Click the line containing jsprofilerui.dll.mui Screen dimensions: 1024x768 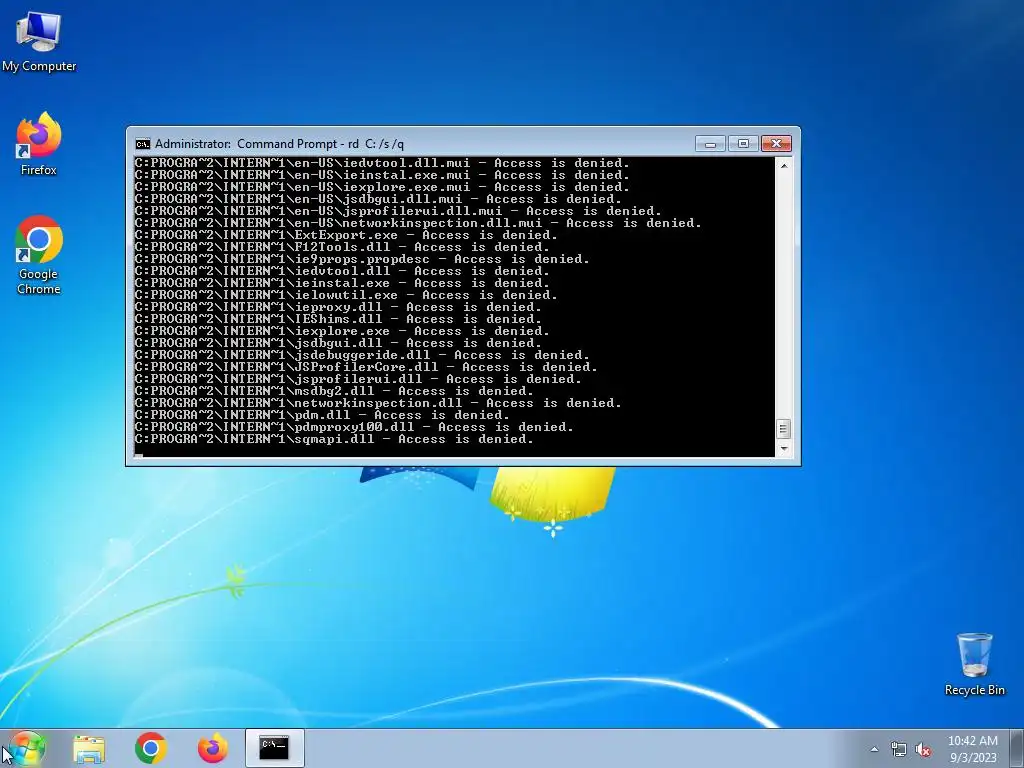point(398,211)
